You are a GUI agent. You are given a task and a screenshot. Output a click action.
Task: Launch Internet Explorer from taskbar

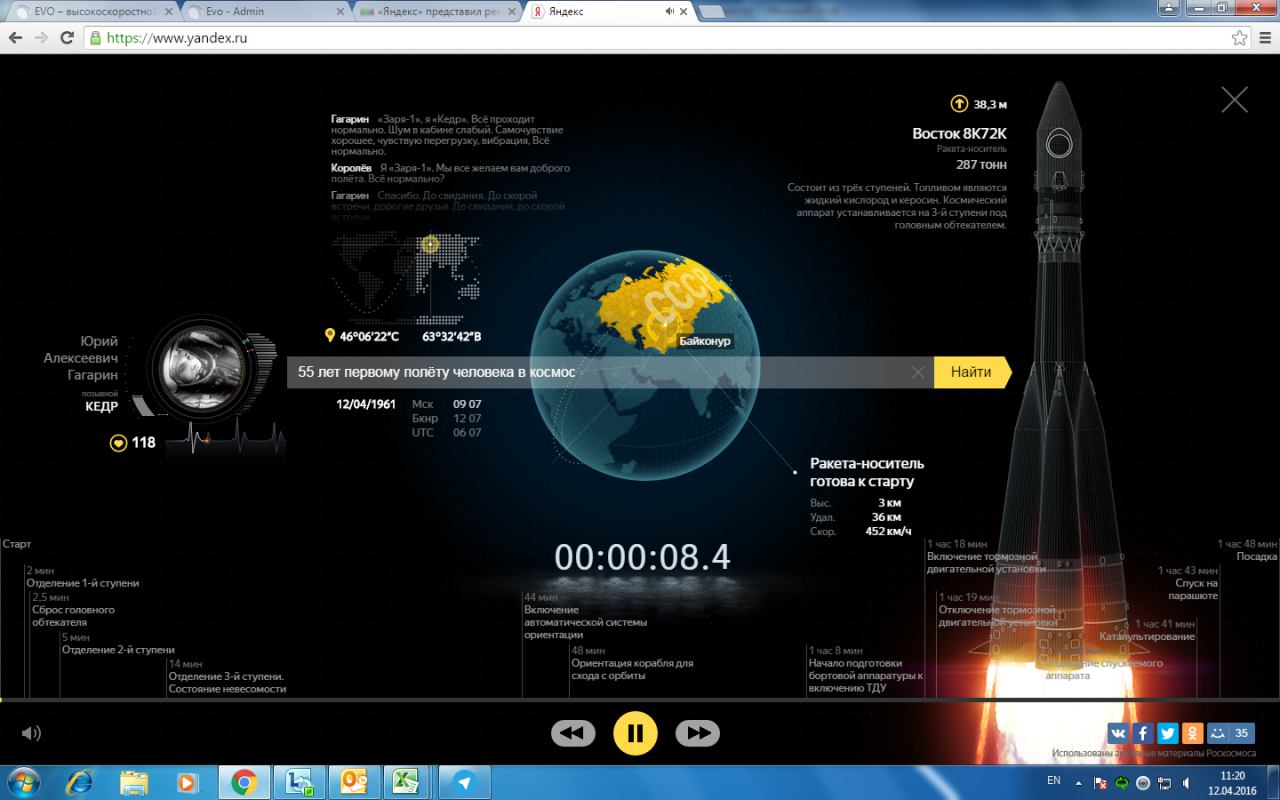80,781
